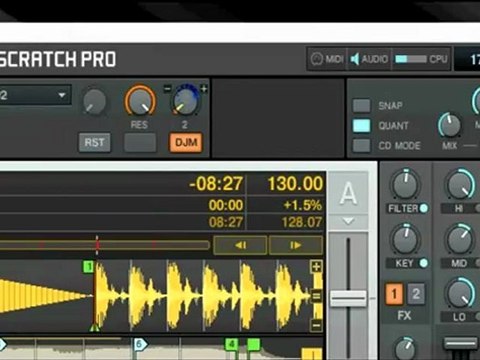This screenshot has height=360, width=480.
Task: Assign FX unit 1 to deck
Action: pyautogui.click(x=394, y=294)
